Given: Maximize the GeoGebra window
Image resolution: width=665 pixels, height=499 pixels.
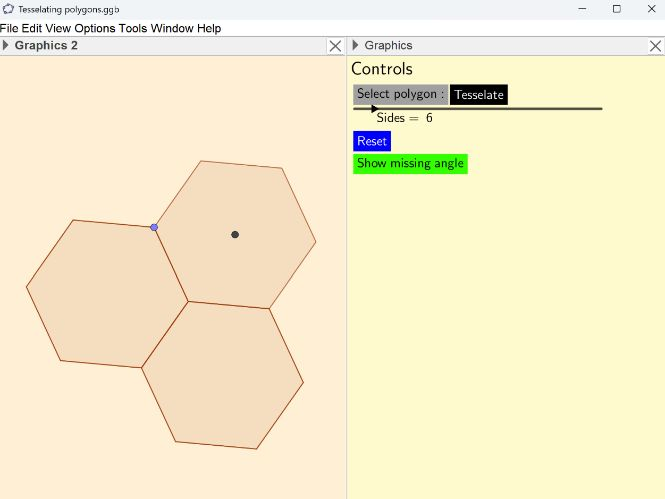Looking at the screenshot, I should [x=617, y=9].
